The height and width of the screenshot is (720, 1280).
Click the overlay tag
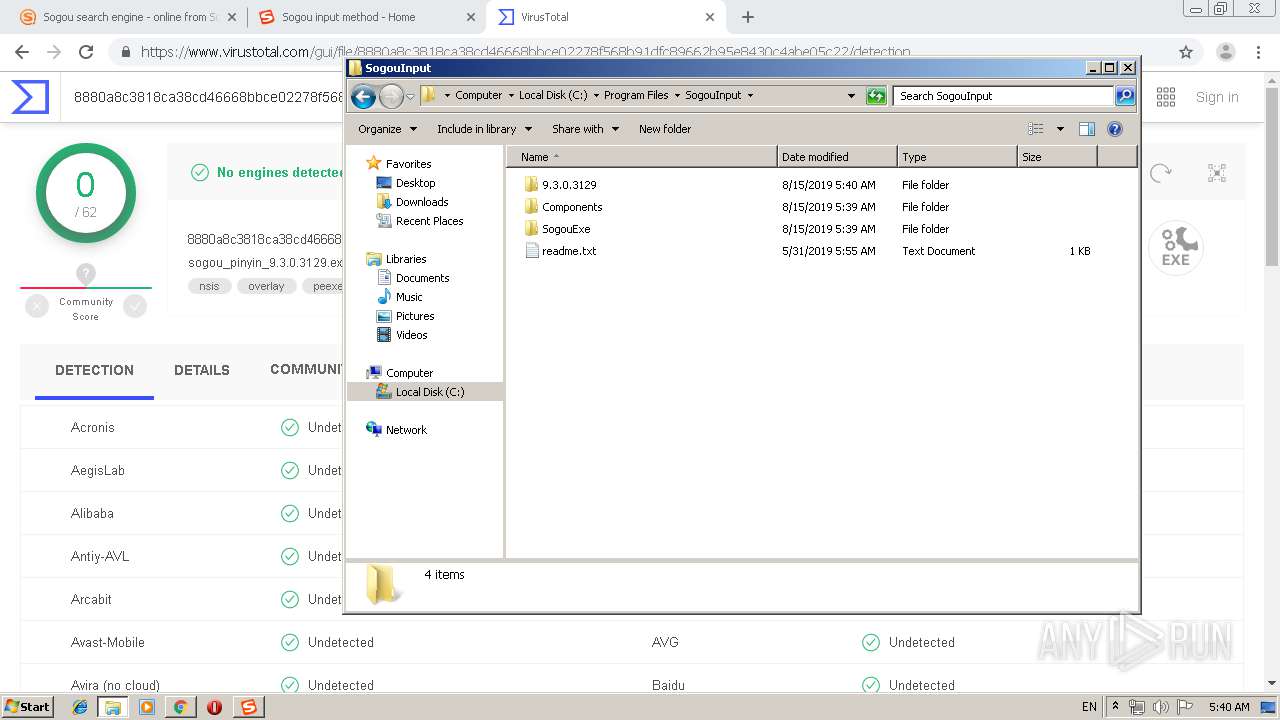pos(266,286)
